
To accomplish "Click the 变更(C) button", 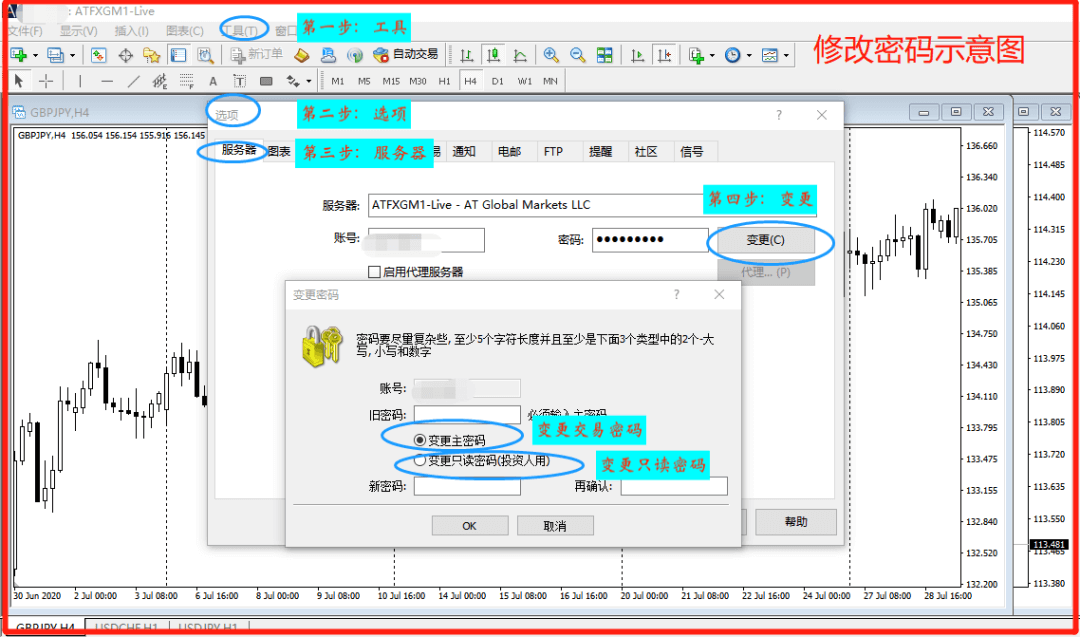I will (767, 241).
